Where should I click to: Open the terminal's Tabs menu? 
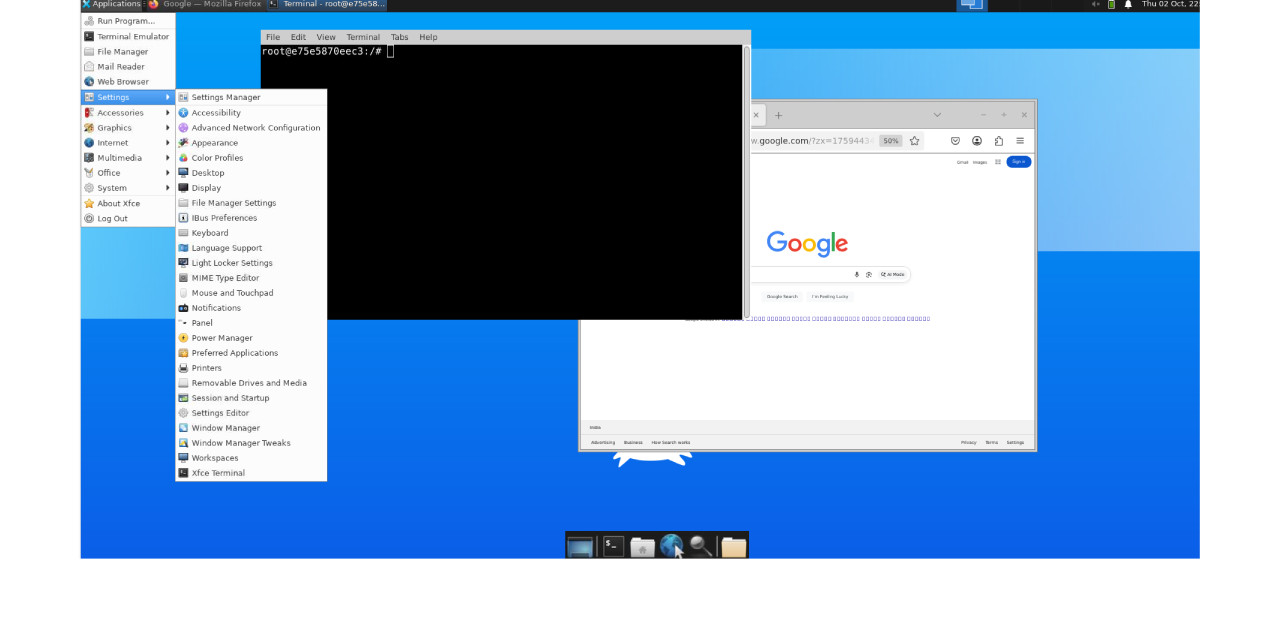click(x=399, y=37)
